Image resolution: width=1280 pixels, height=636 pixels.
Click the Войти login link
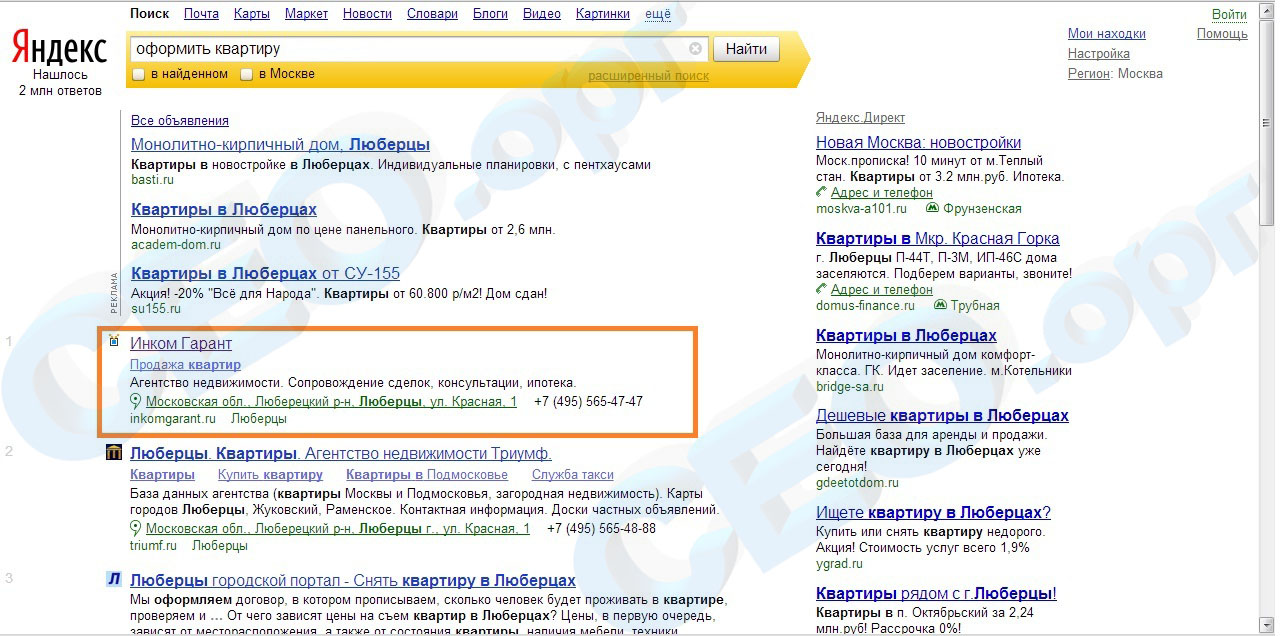1229,15
